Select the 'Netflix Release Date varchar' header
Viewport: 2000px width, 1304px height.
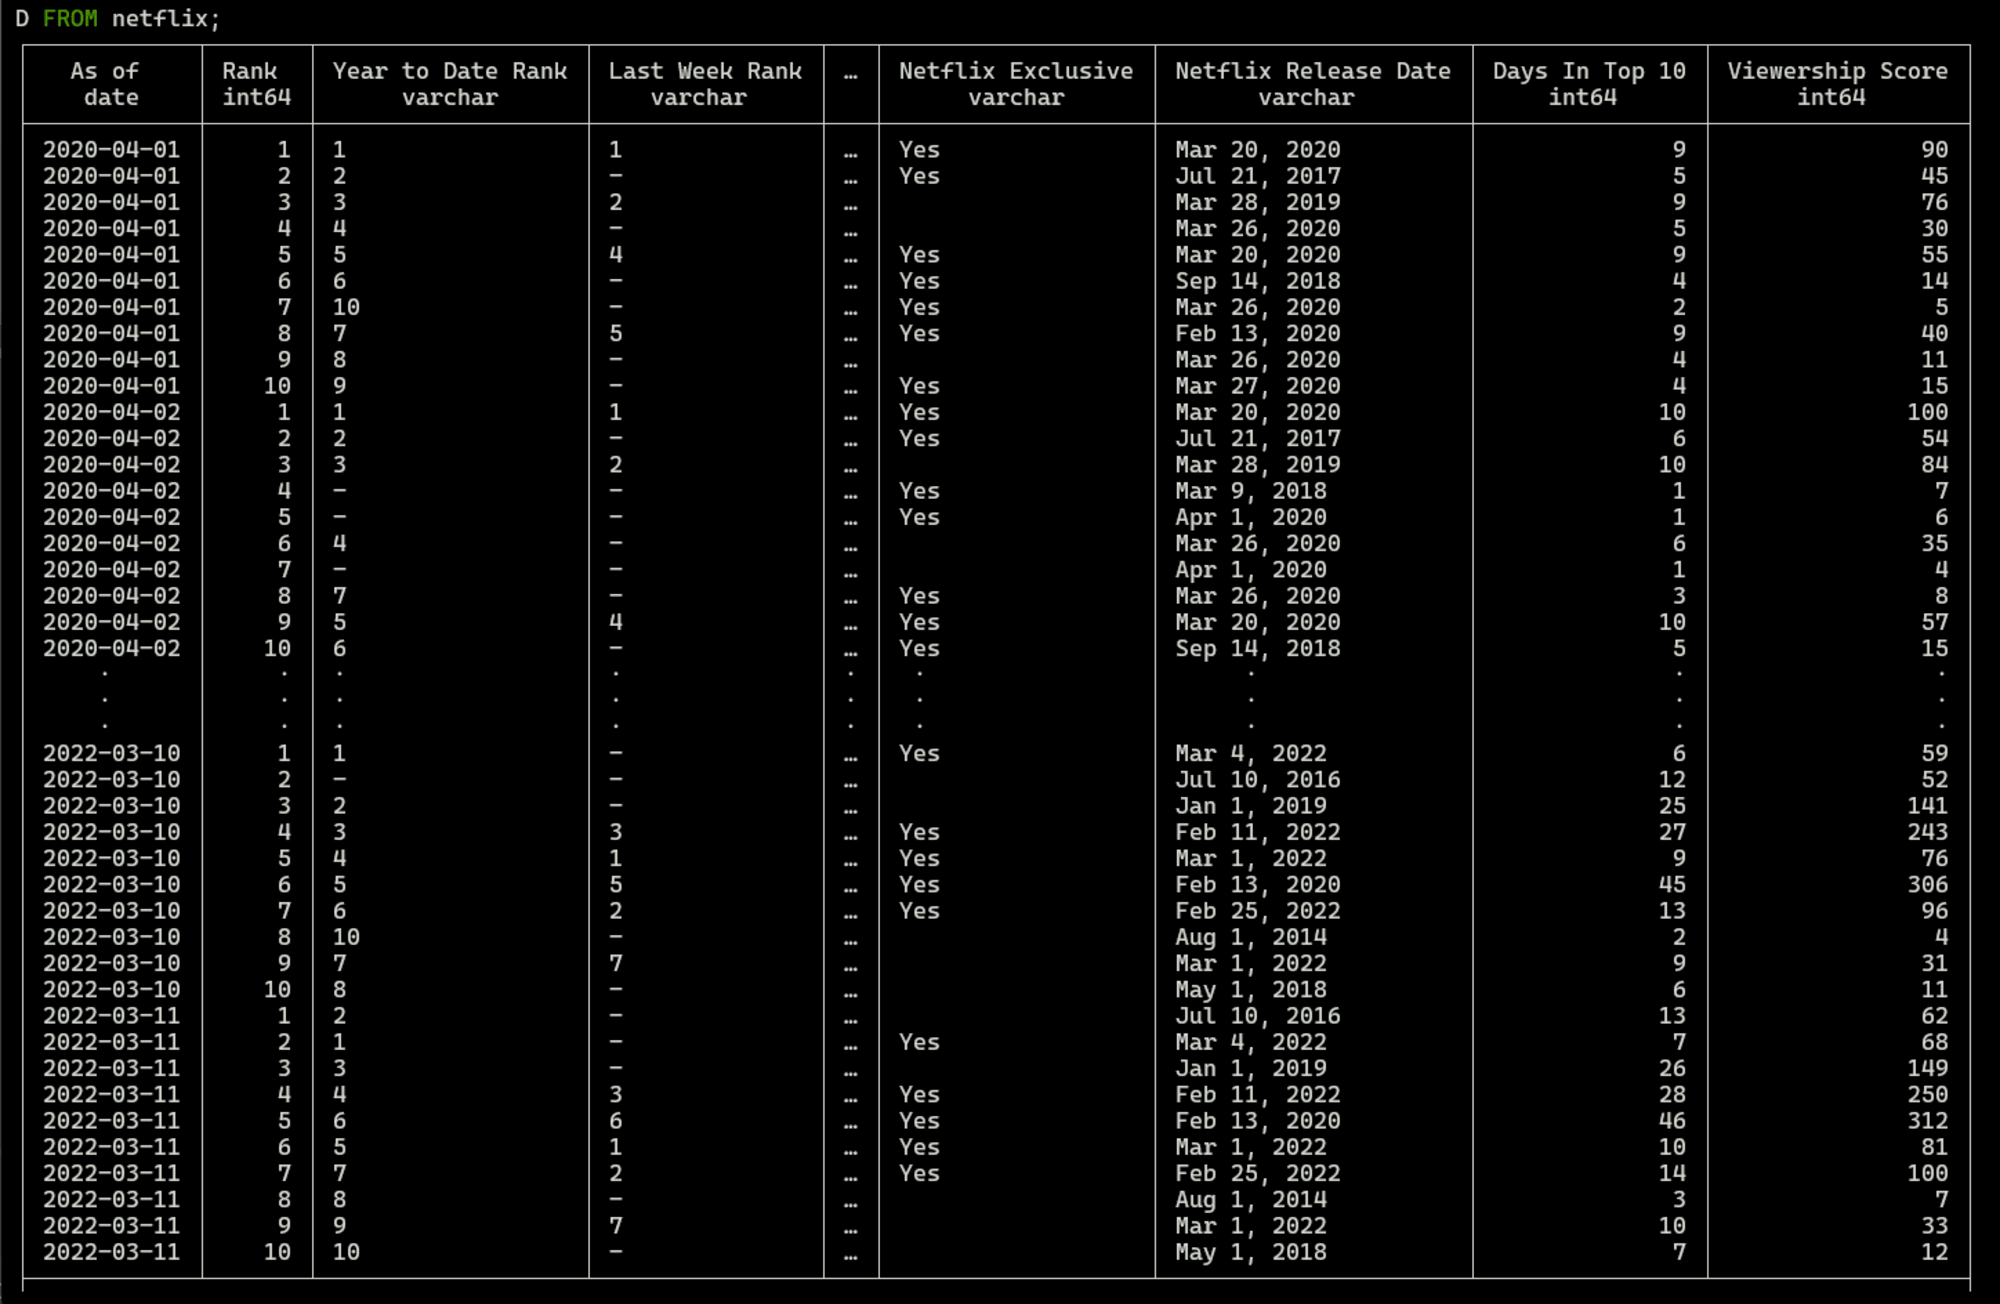pos(1313,84)
